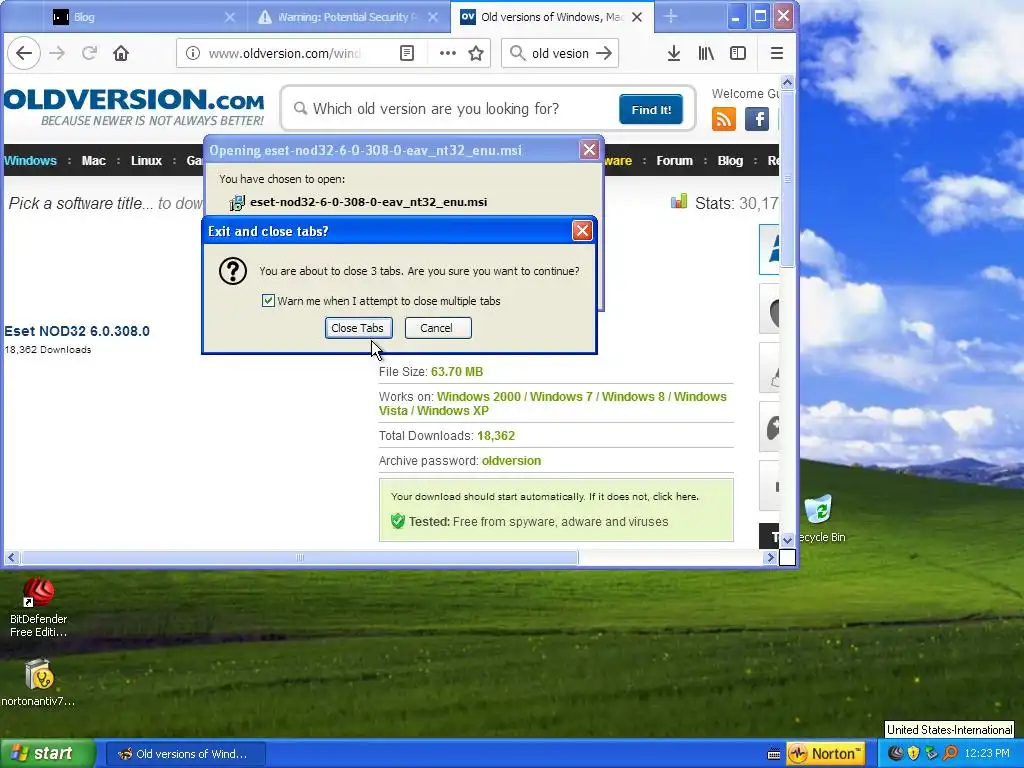Viewport: 1024px width, 768px height.
Task: Open the Windows Start menu
Action: 46,754
